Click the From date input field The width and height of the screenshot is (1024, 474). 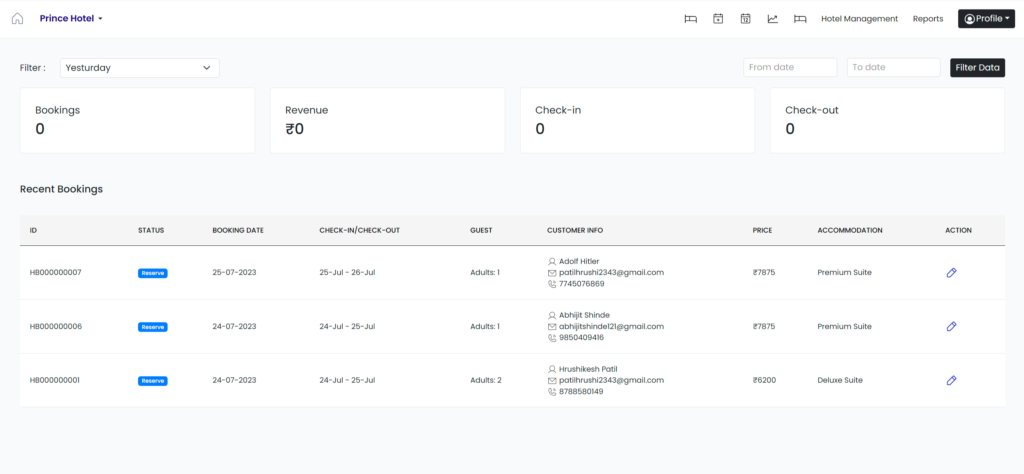(789, 68)
